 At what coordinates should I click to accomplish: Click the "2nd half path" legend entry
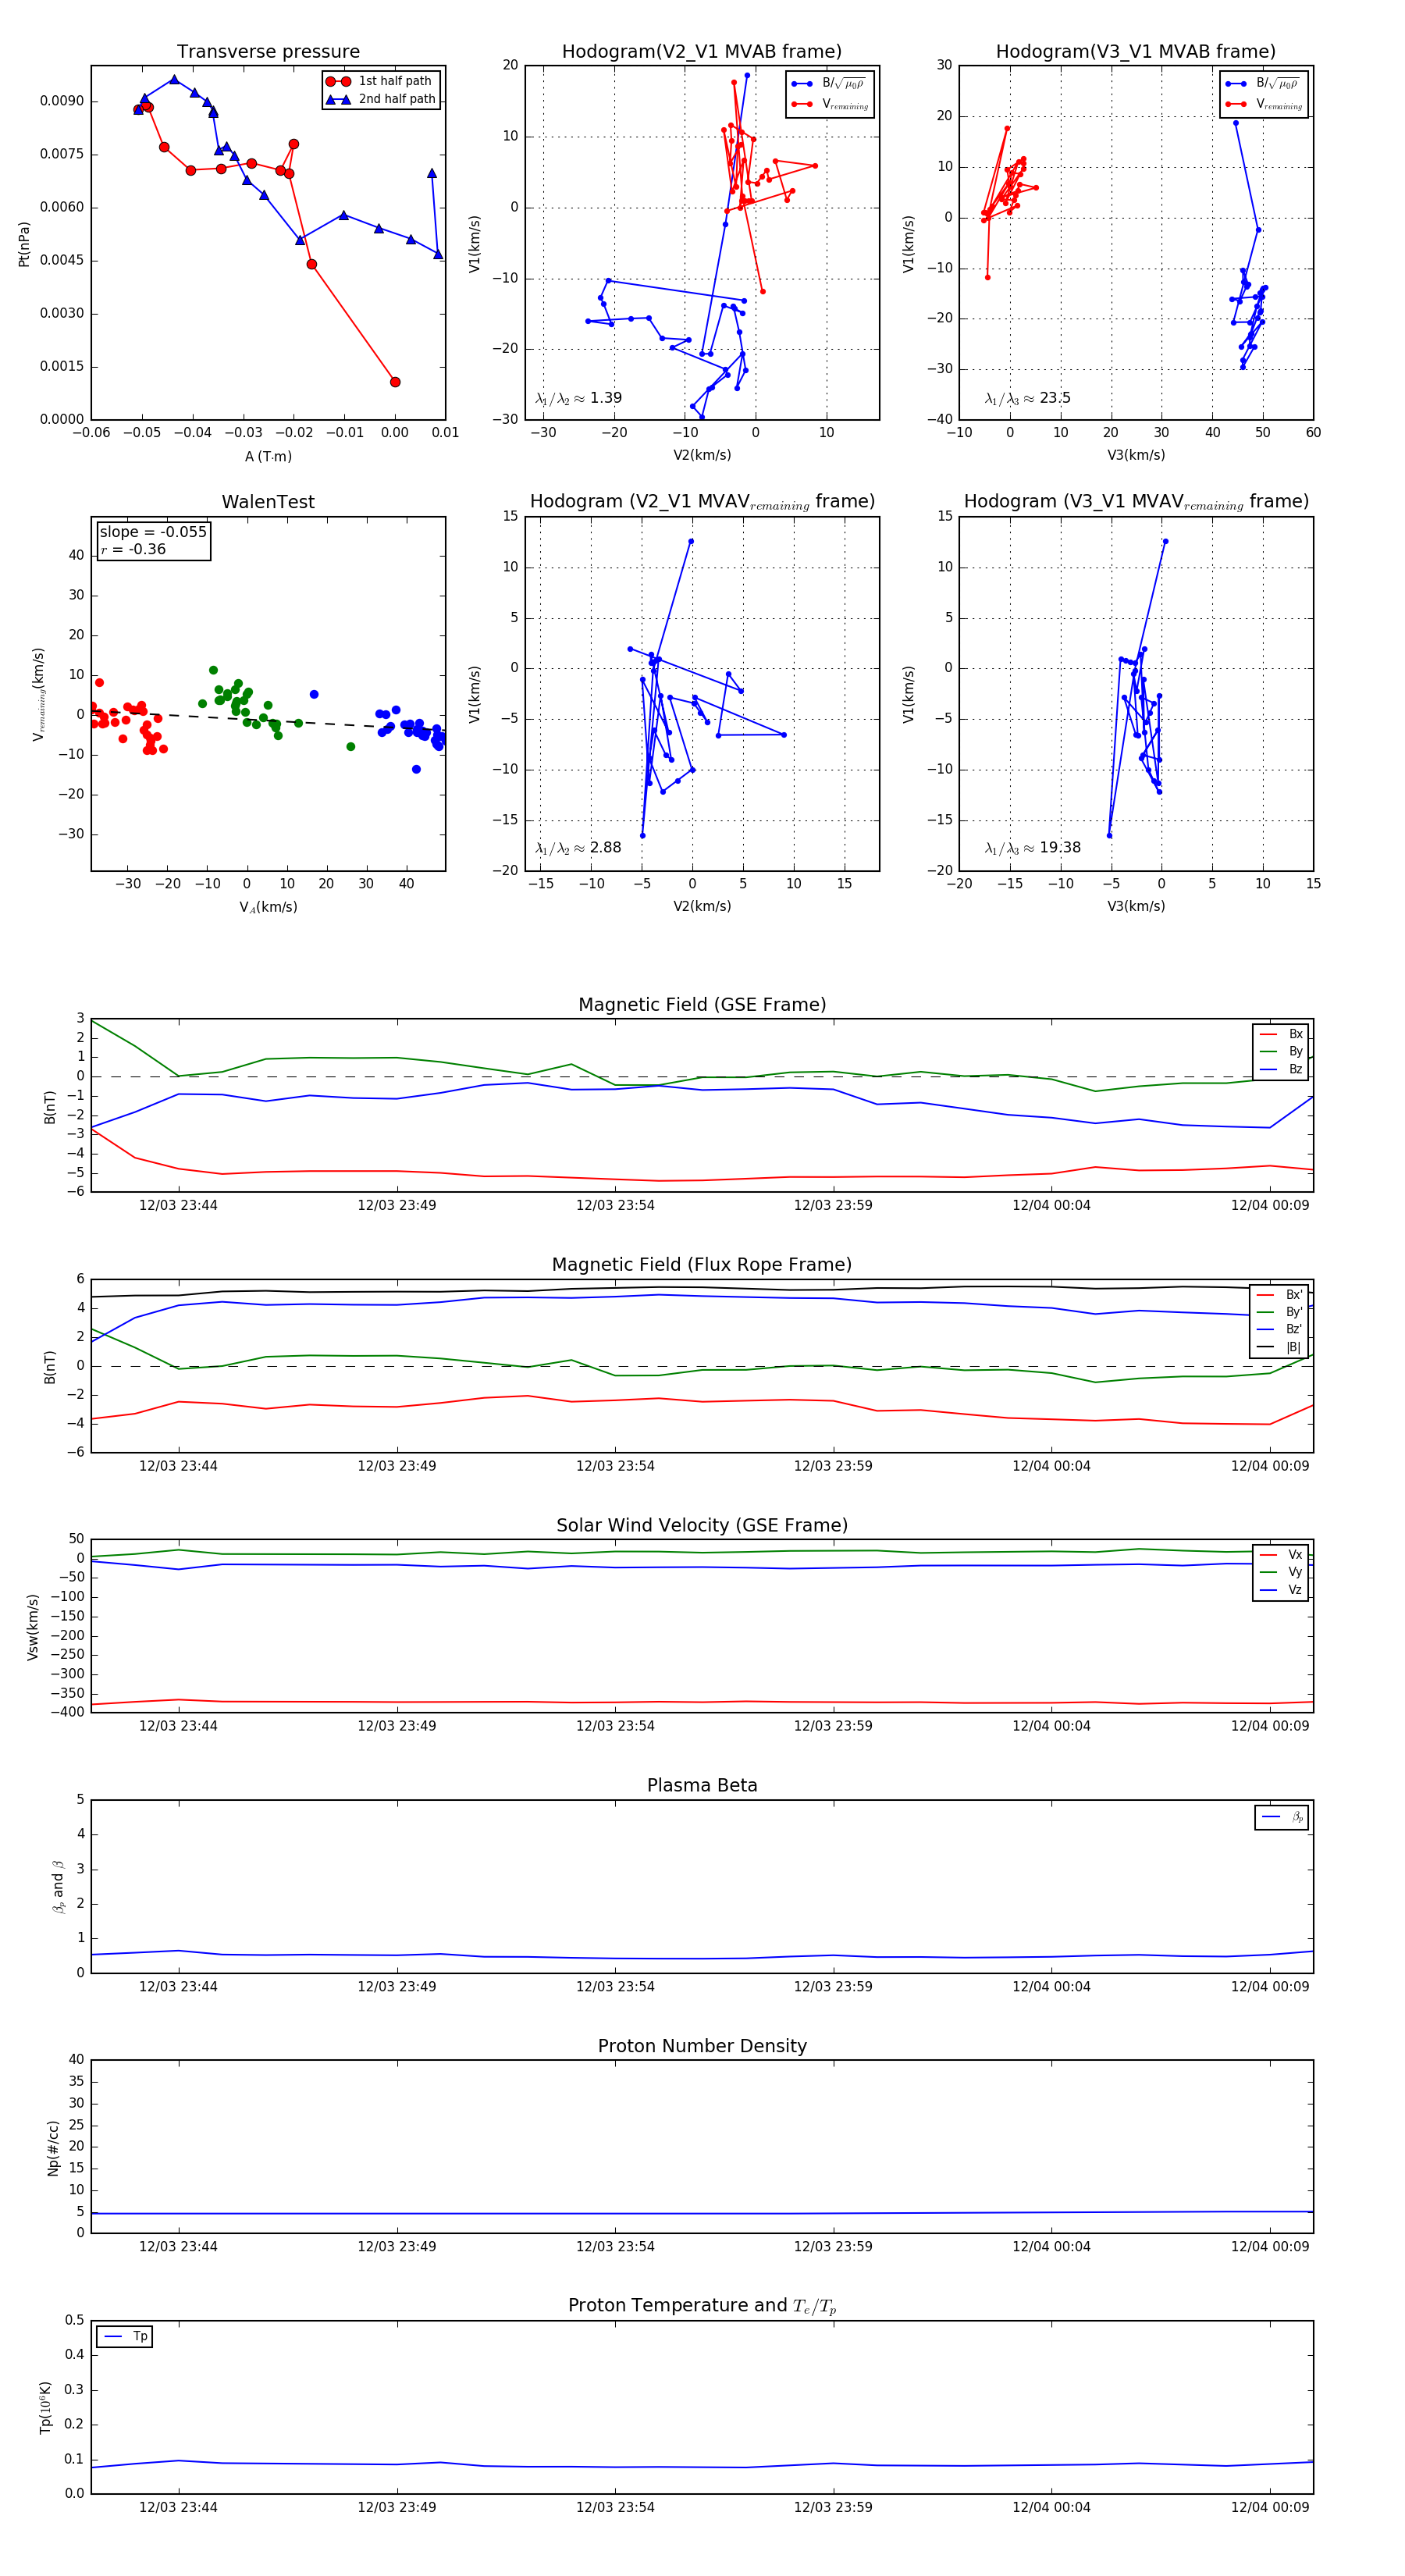(x=382, y=99)
